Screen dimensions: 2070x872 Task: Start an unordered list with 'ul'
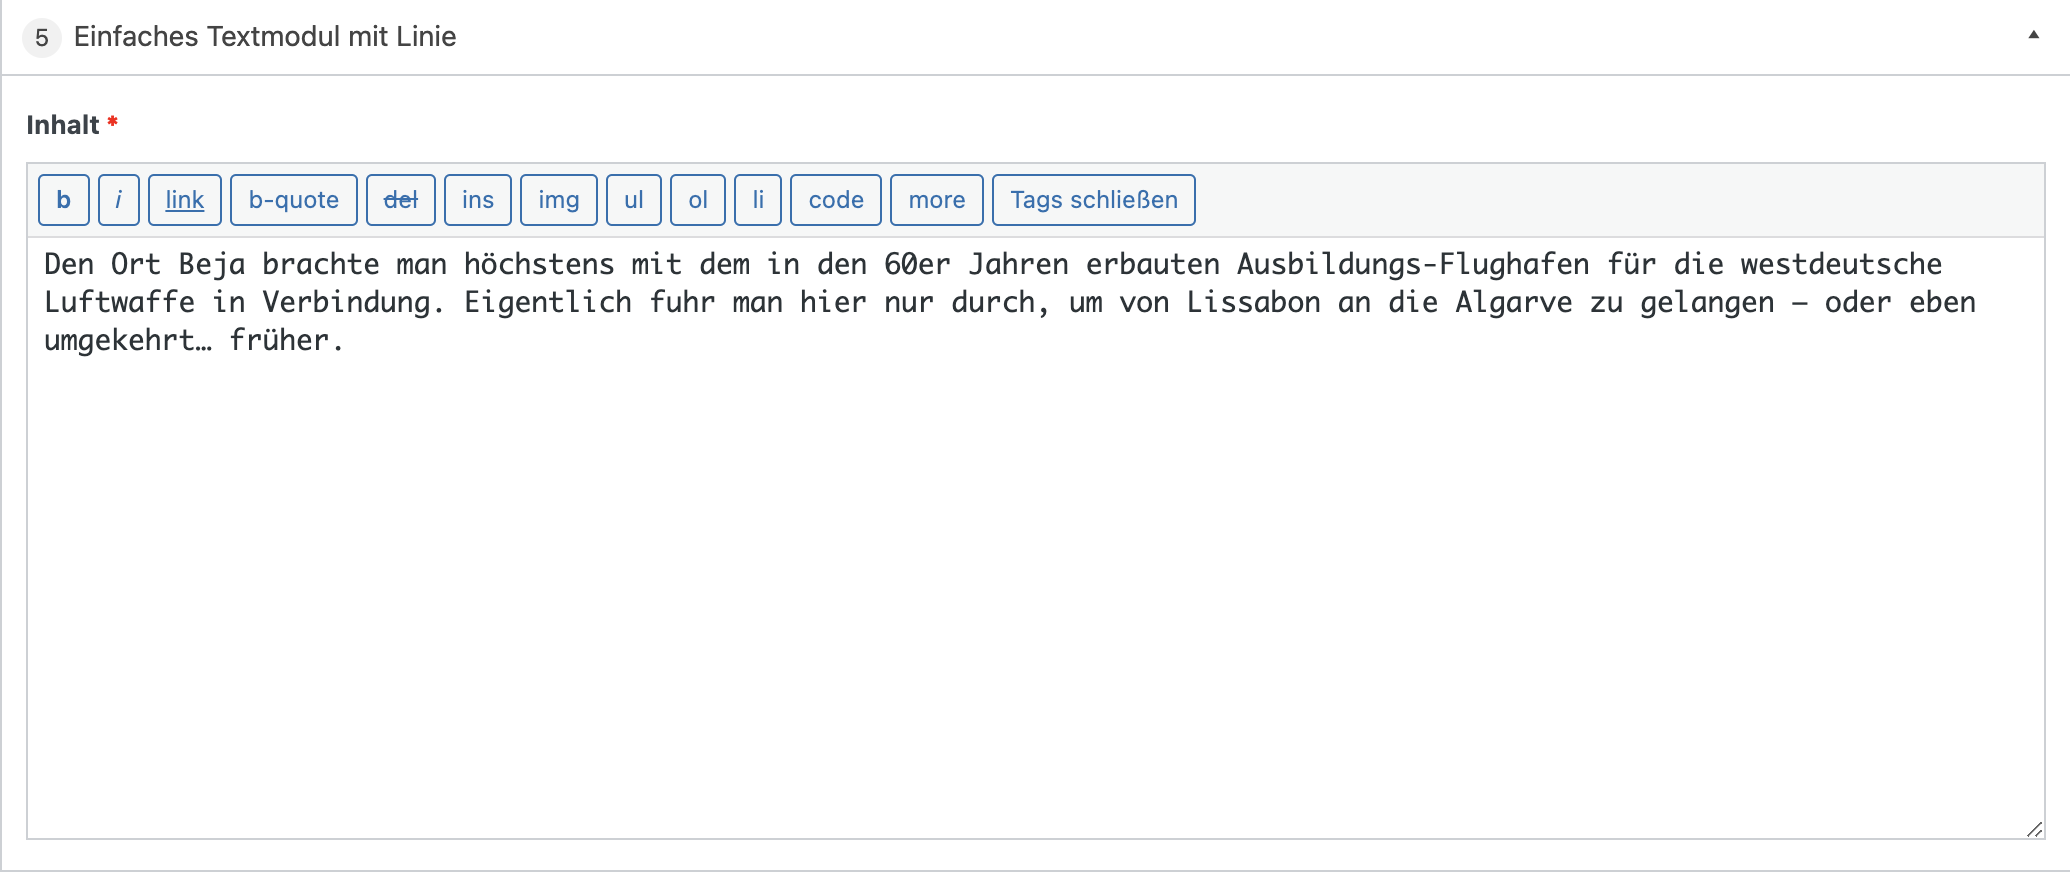tap(634, 200)
